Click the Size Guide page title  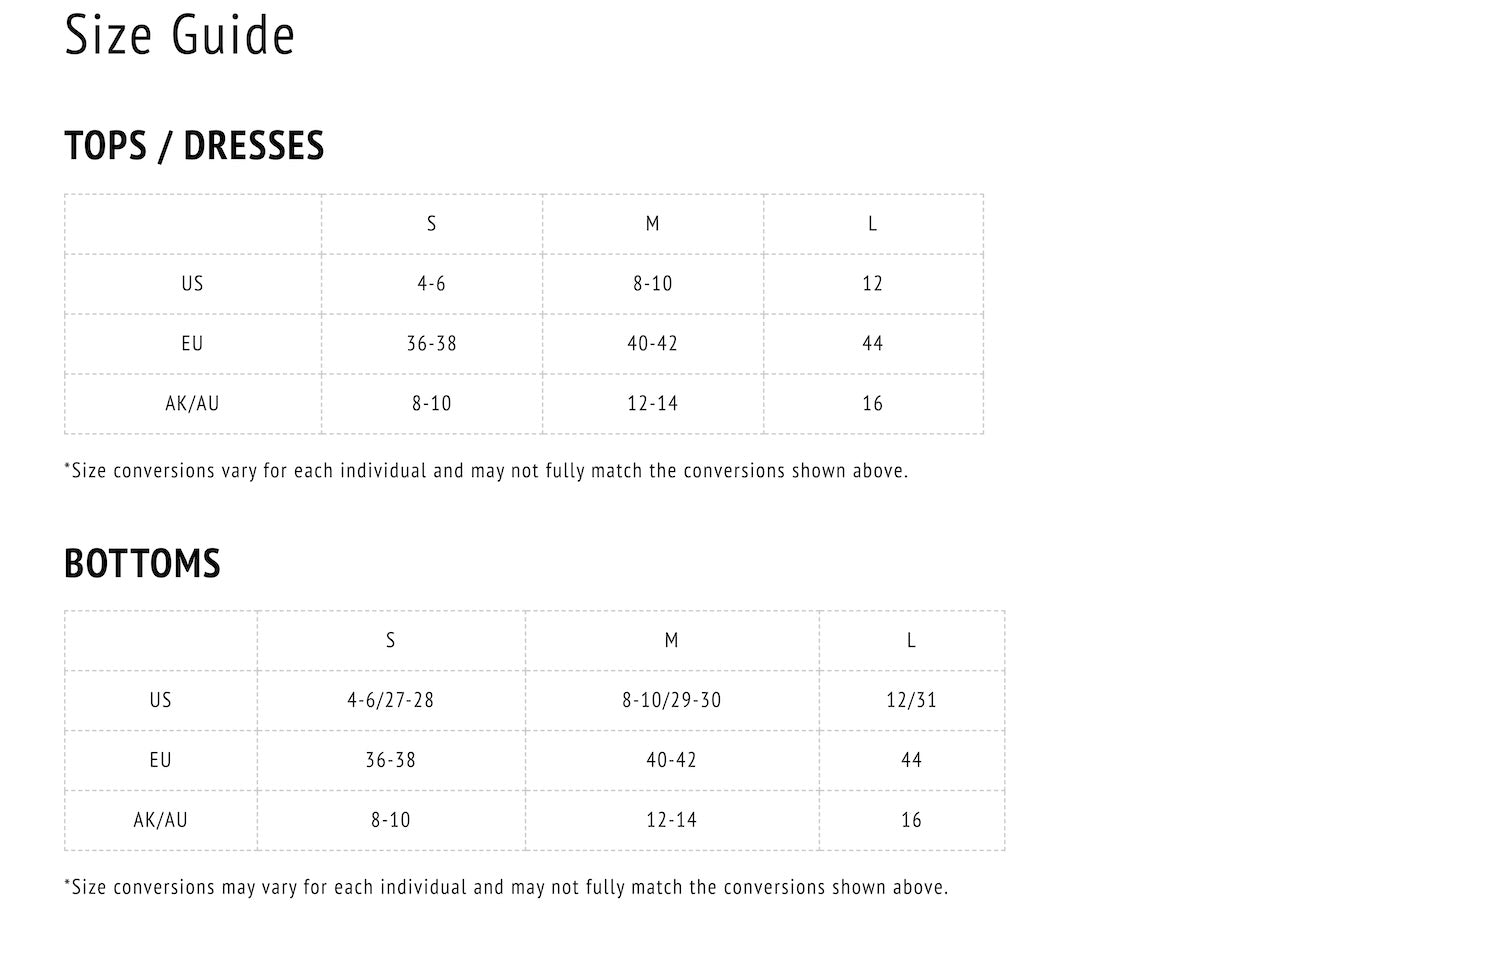coord(180,35)
